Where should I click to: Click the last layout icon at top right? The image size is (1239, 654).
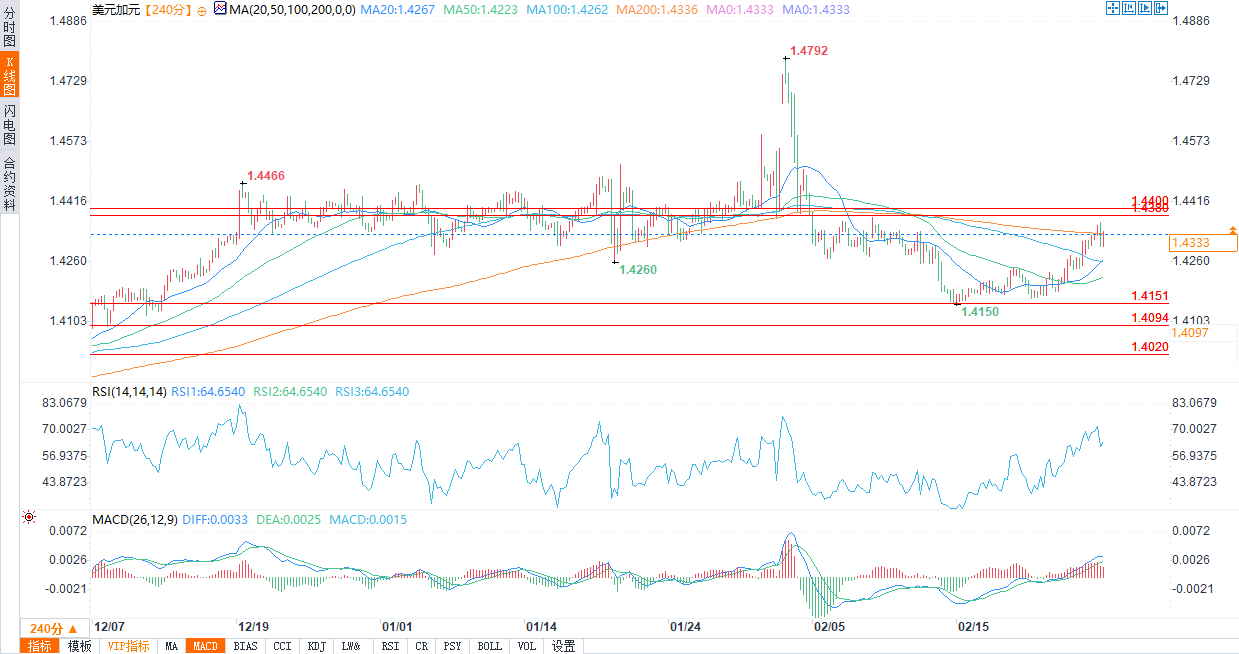[x=1160, y=8]
